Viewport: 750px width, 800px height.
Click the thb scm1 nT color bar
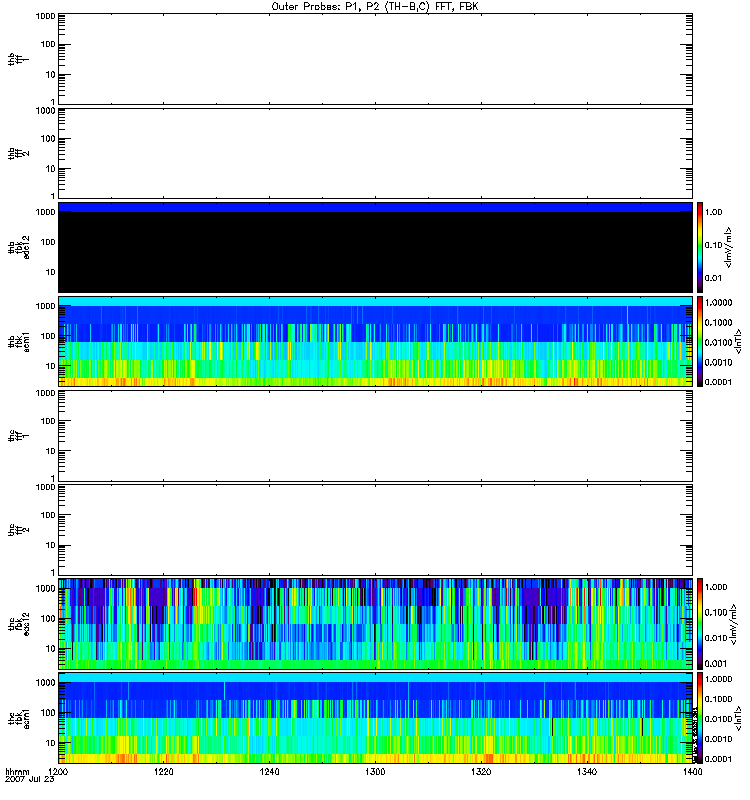701,341
